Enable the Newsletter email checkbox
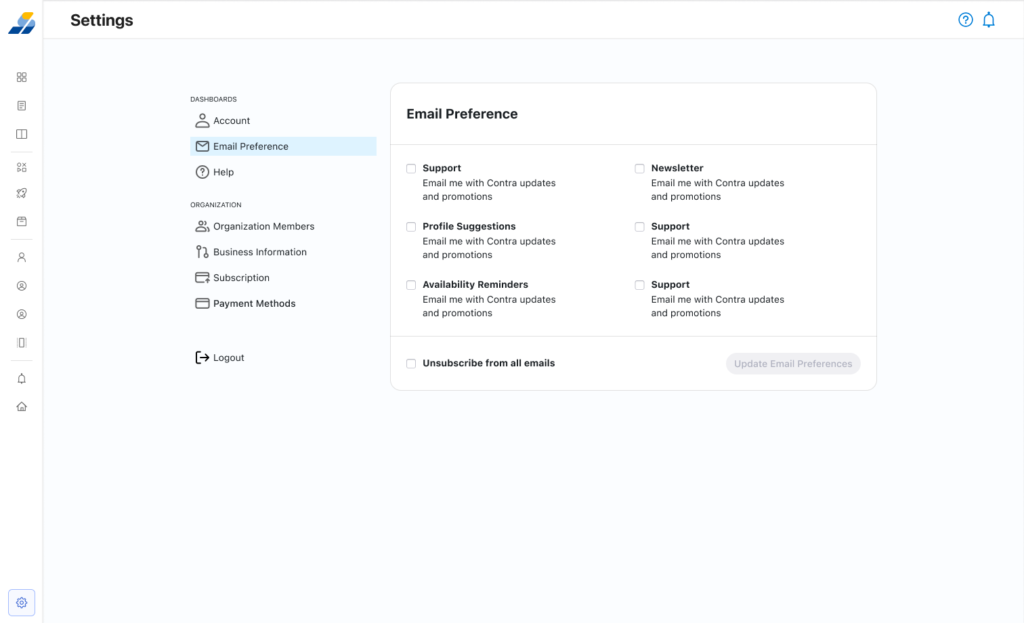1024x623 pixels. [x=640, y=169]
